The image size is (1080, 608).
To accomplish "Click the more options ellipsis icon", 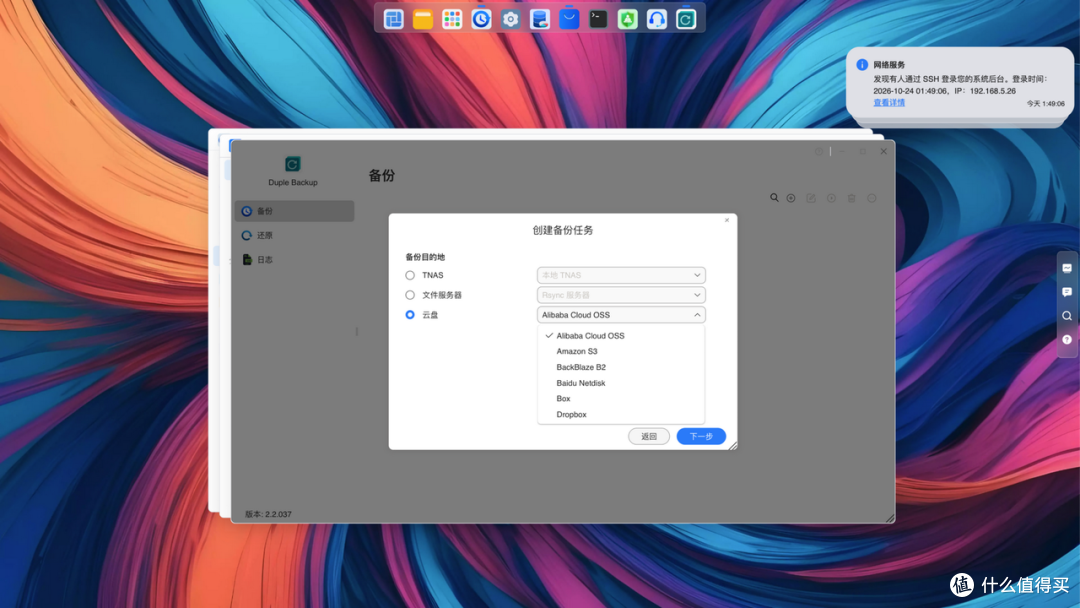I will [x=872, y=198].
